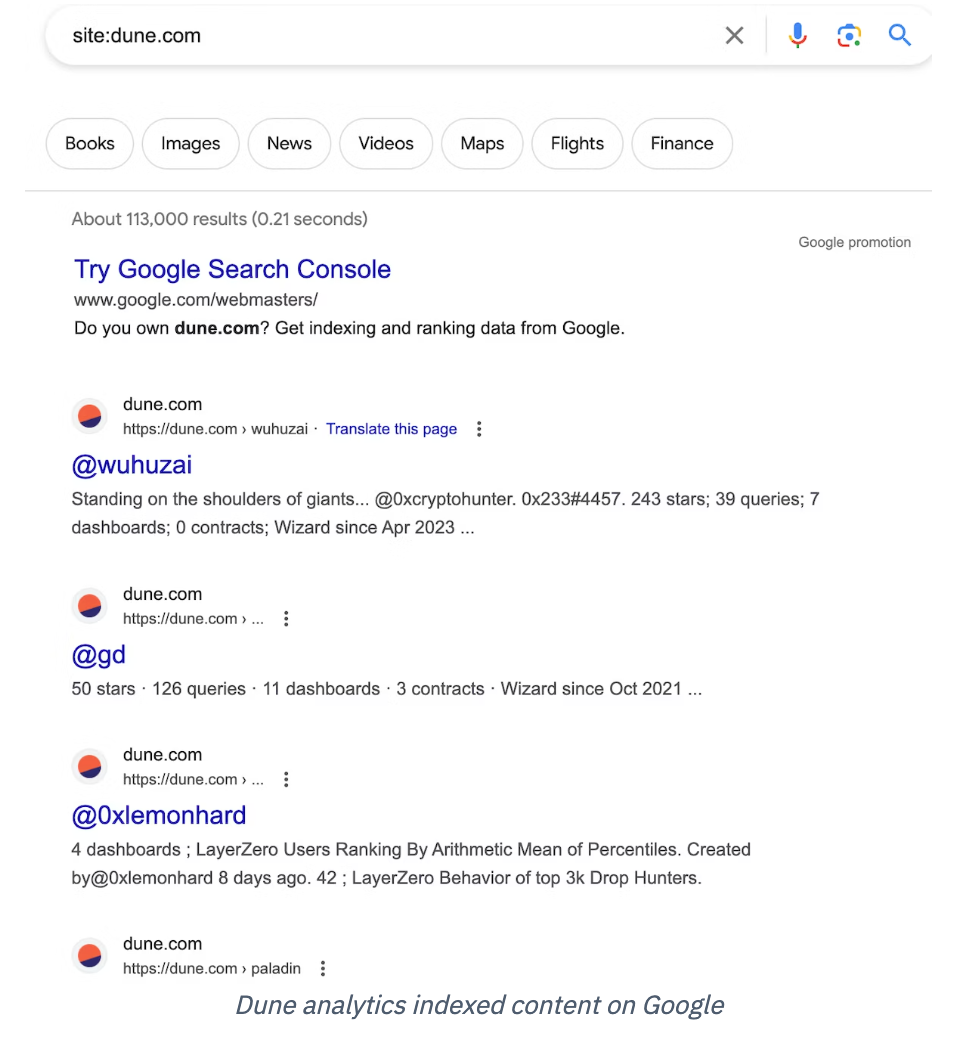964x1042 pixels.
Task: Open the @0xlemonhard result title
Action: pos(159,815)
